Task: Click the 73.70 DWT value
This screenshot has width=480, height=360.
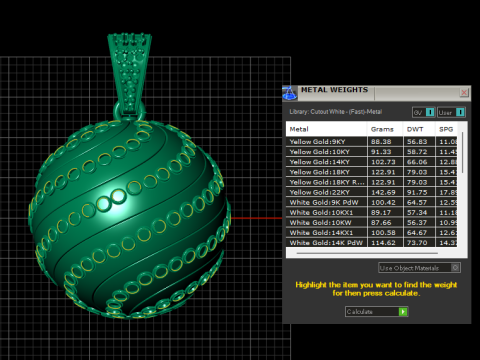Action: click(417, 243)
